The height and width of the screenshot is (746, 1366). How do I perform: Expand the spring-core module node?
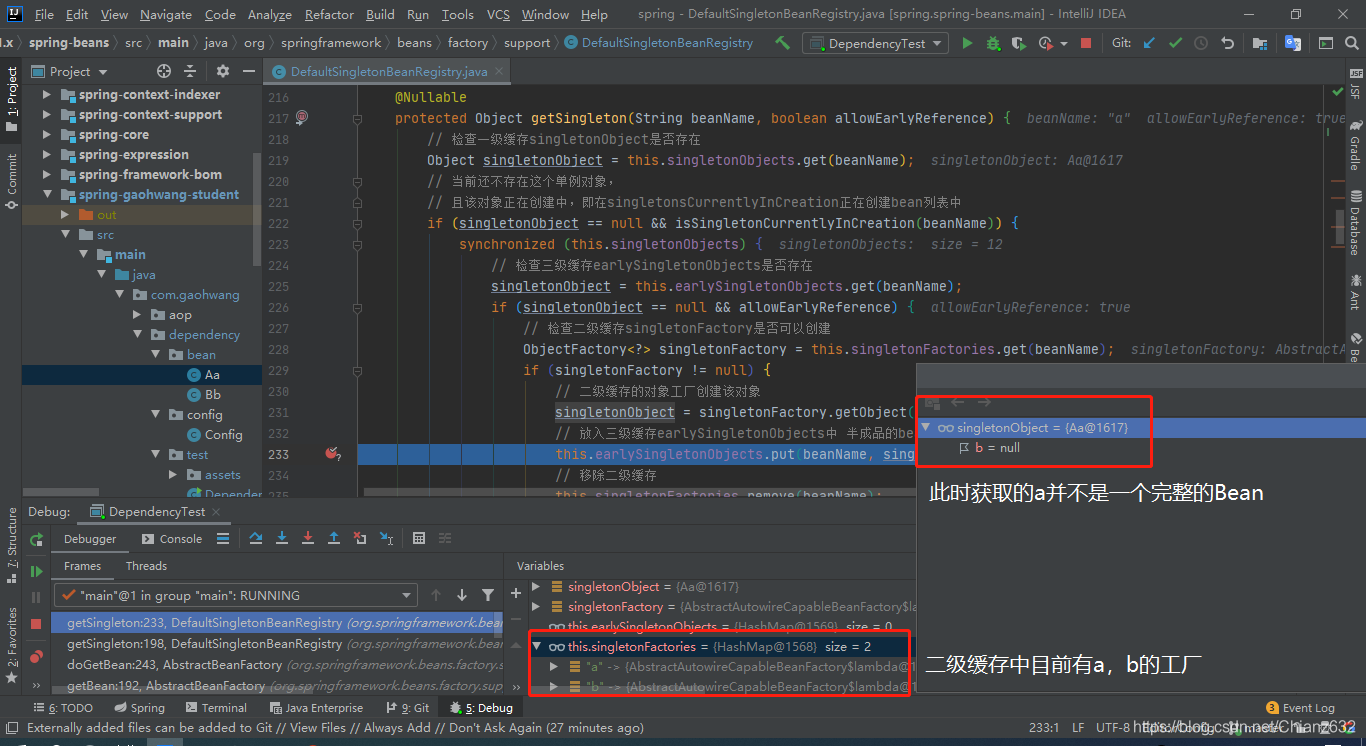(48, 135)
